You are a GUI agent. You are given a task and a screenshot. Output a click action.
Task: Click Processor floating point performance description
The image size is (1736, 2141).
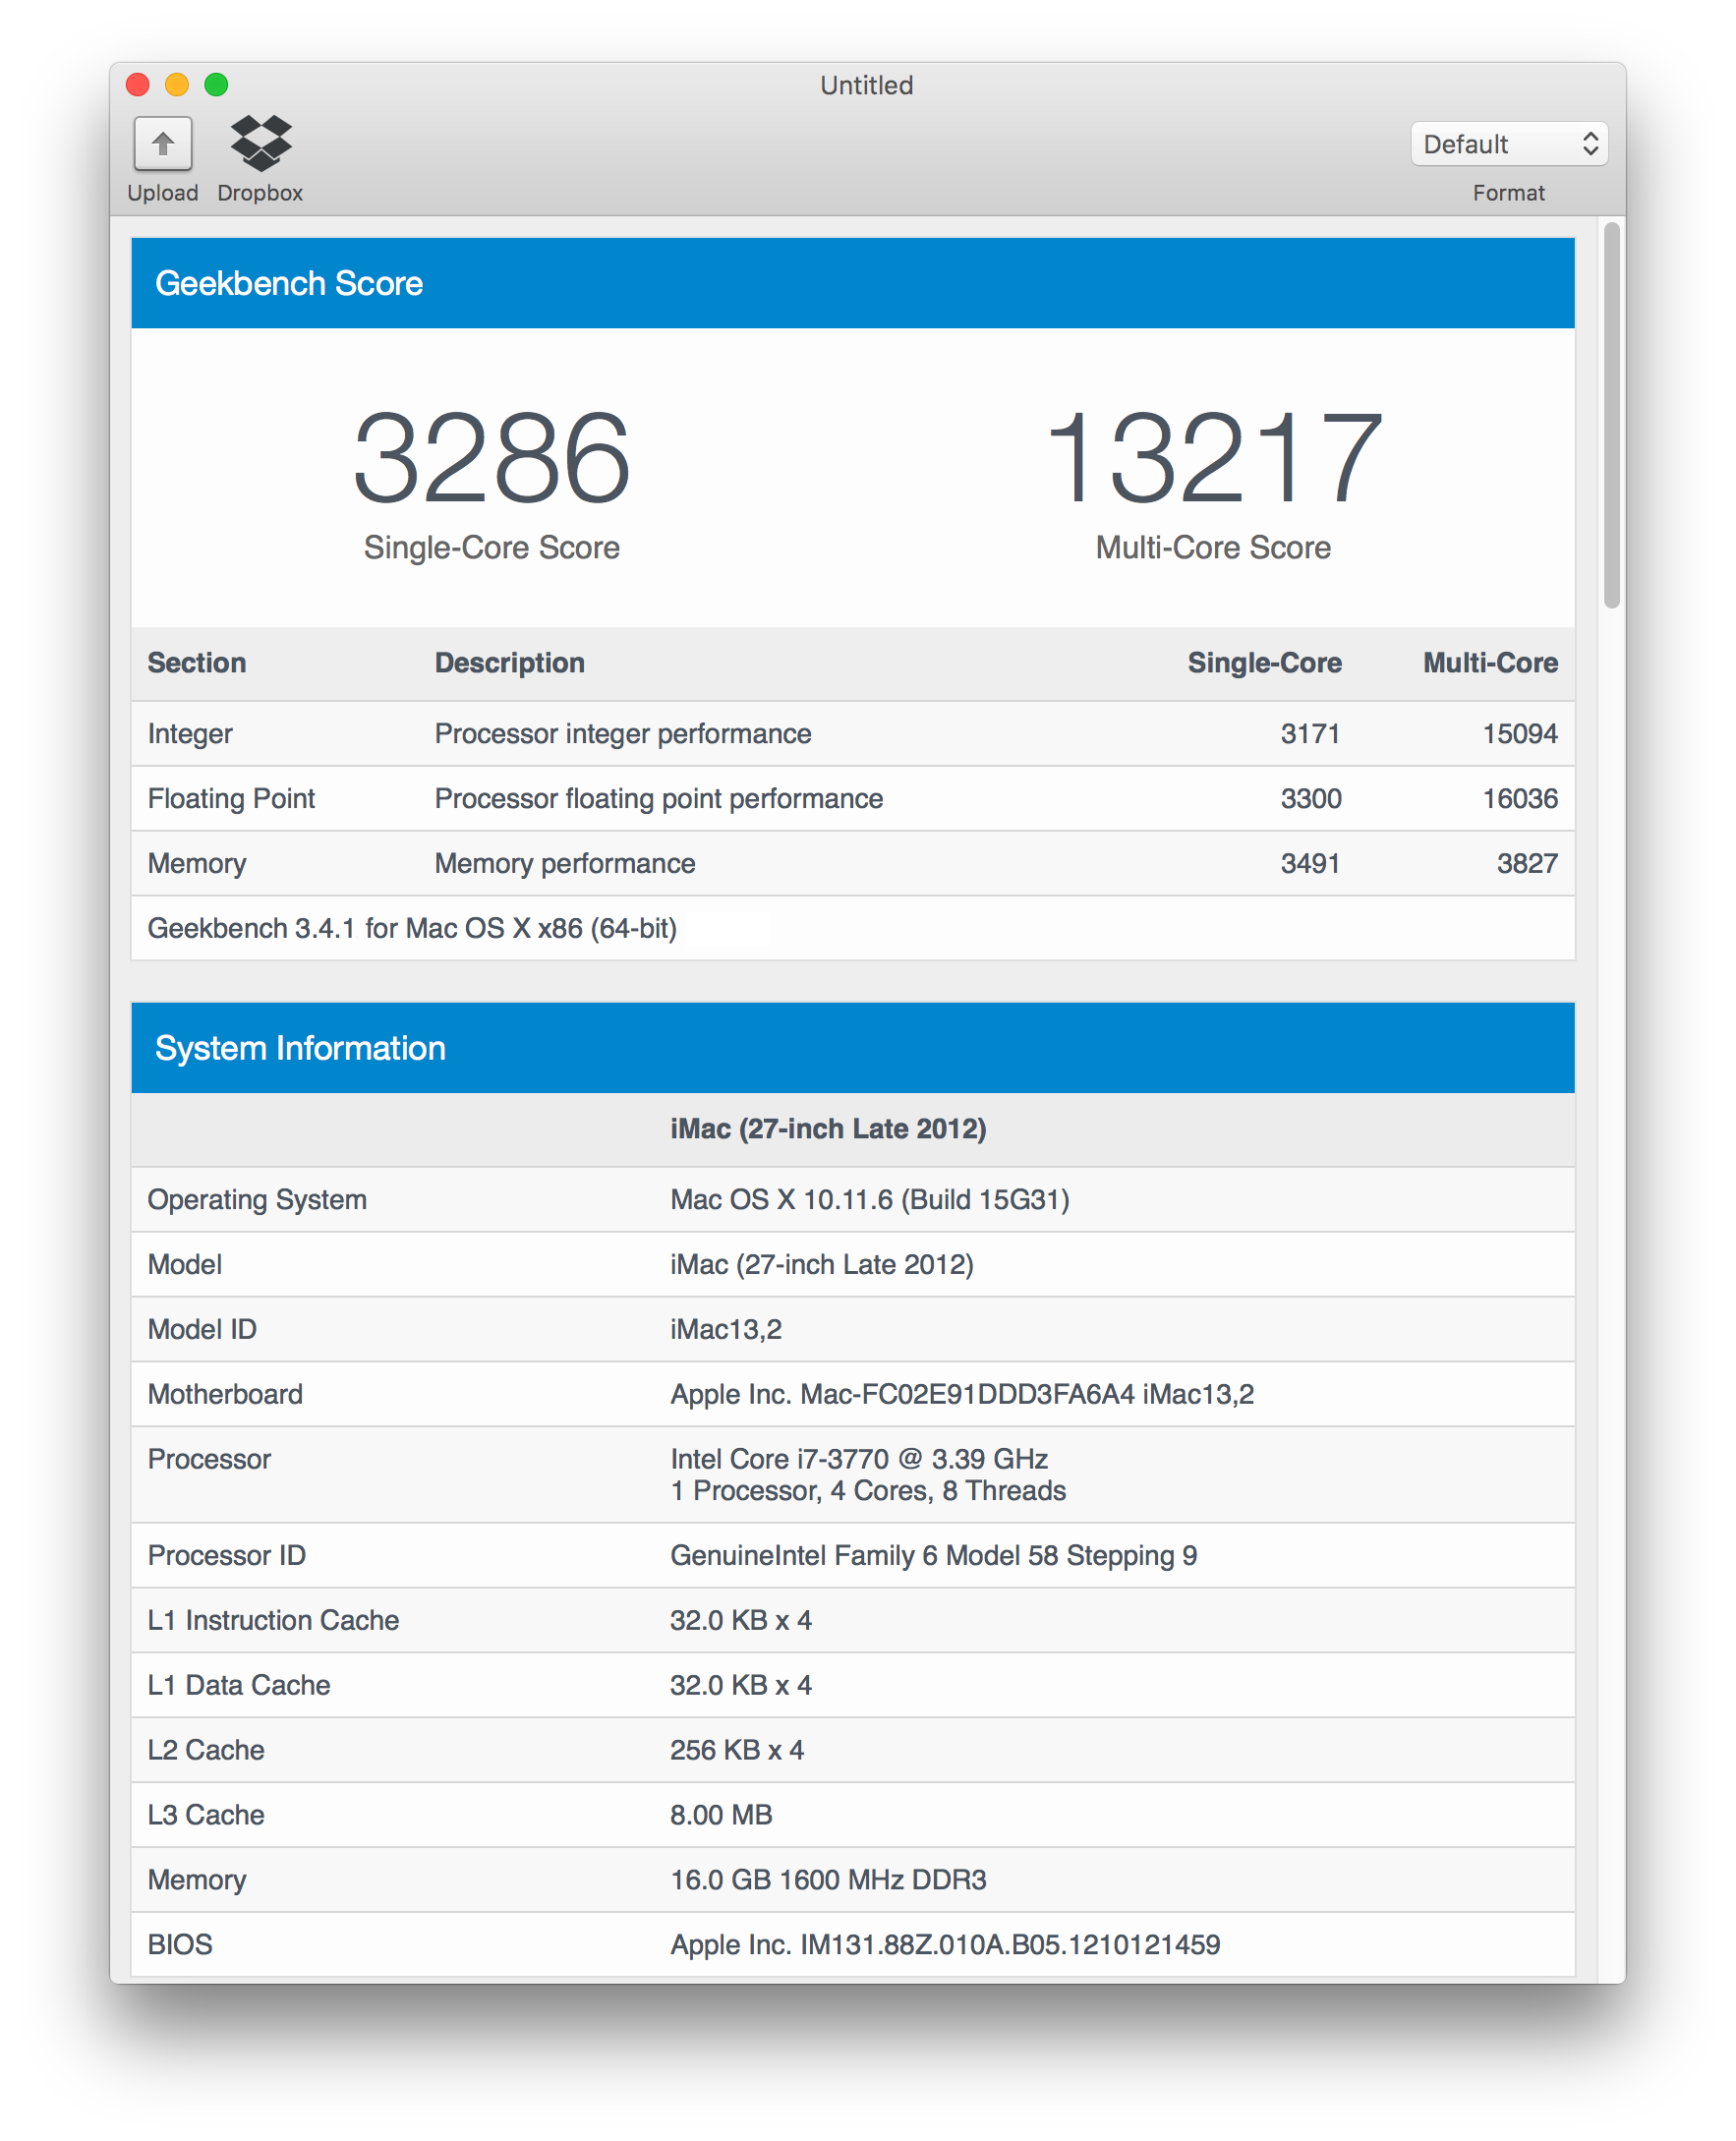[x=659, y=799]
